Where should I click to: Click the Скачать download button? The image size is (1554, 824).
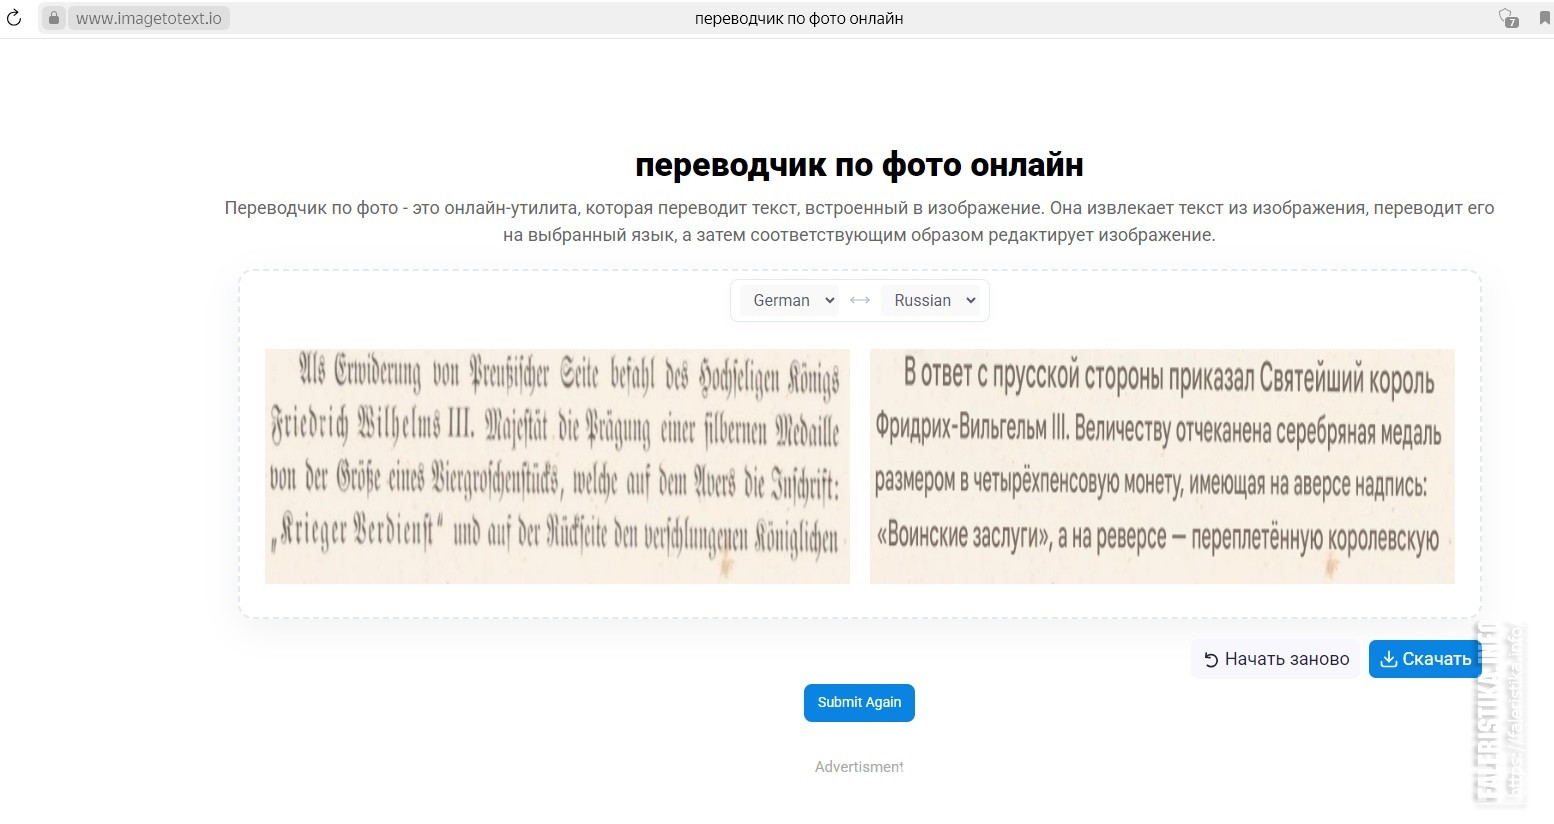(x=1424, y=659)
